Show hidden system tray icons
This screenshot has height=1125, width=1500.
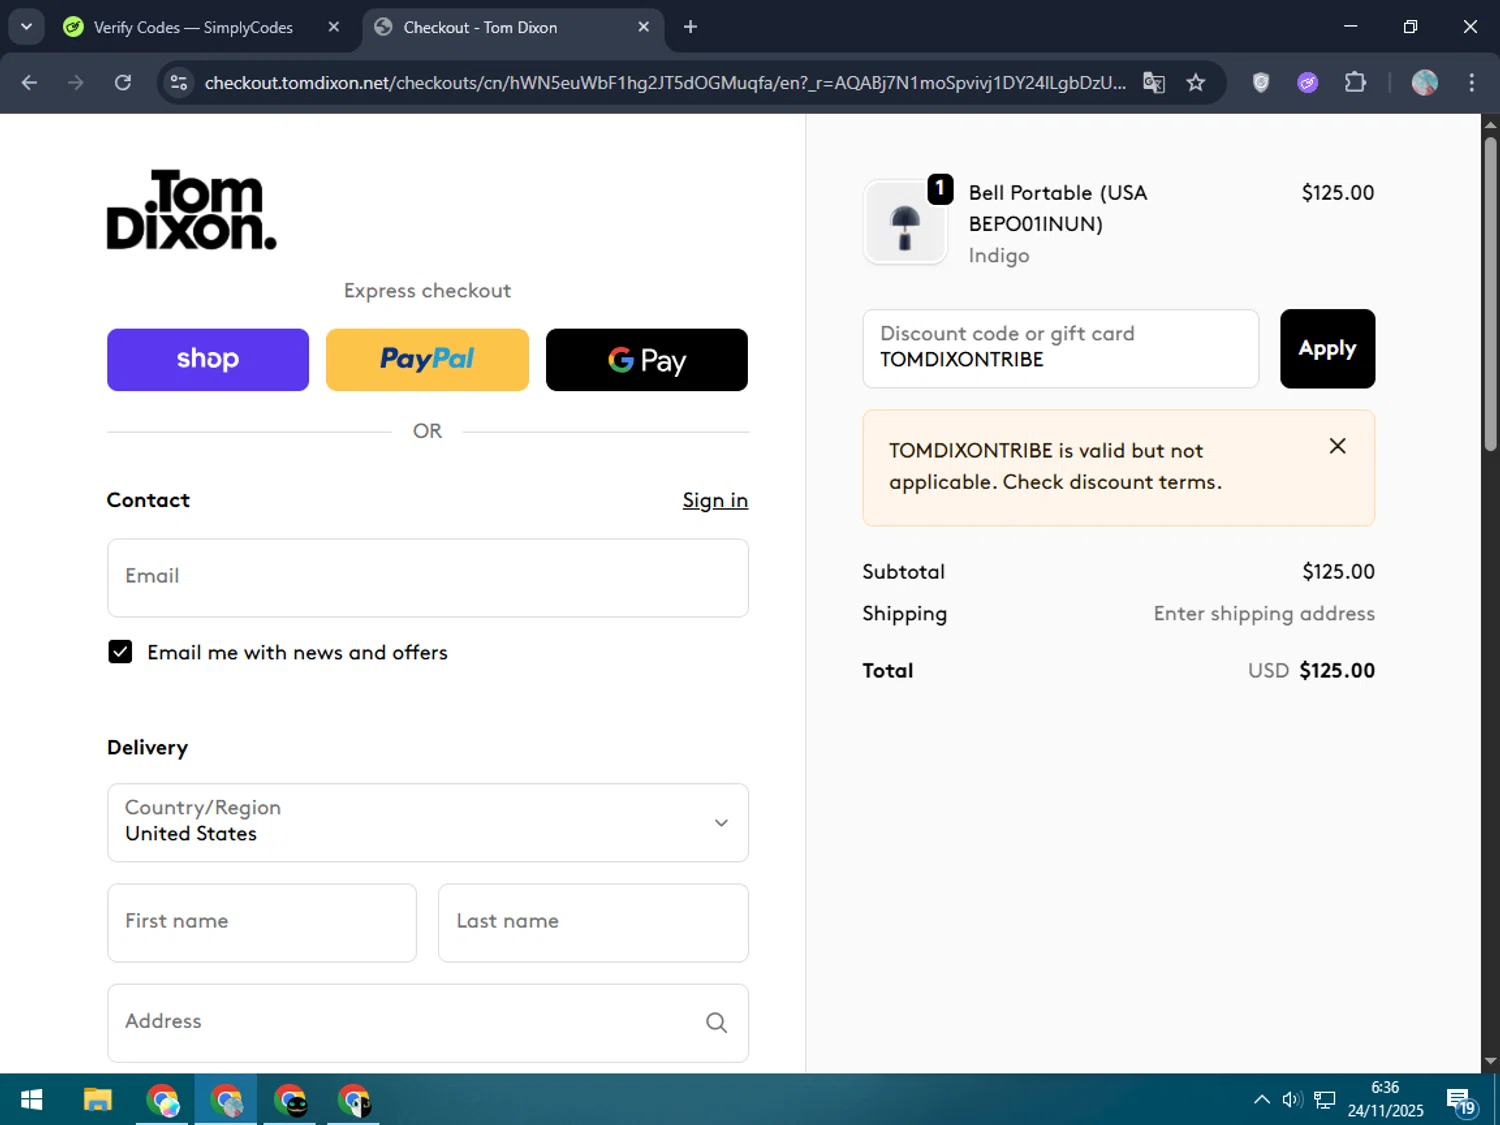pyautogui.click(x=1262, y=1100)
